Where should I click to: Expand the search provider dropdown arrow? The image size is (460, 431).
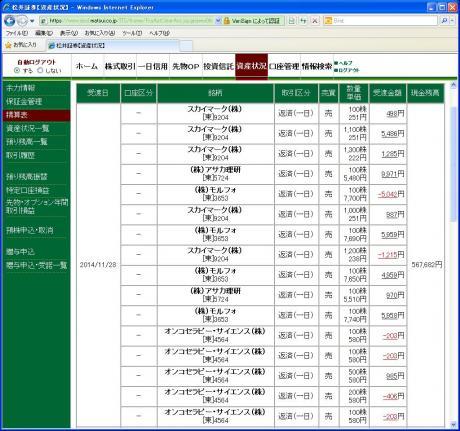tap(452, 21)
